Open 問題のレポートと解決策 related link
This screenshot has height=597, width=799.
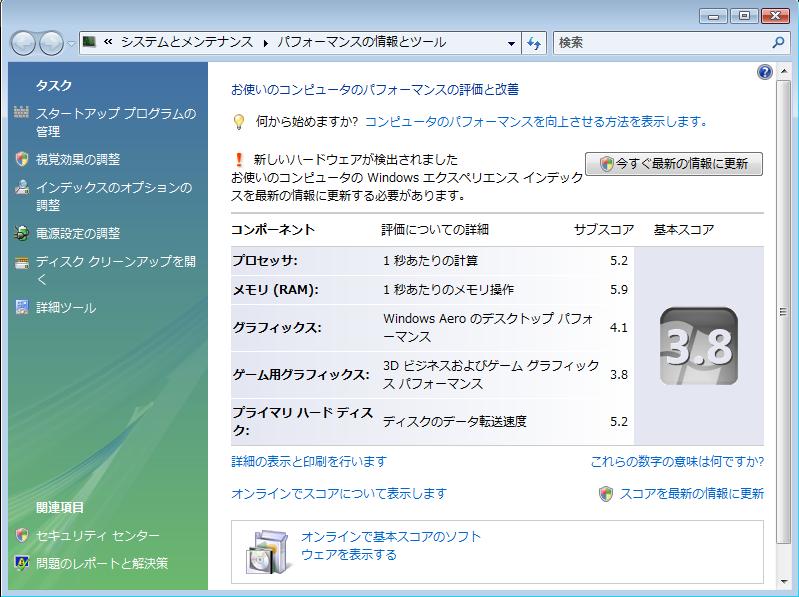tap(102, 563)
